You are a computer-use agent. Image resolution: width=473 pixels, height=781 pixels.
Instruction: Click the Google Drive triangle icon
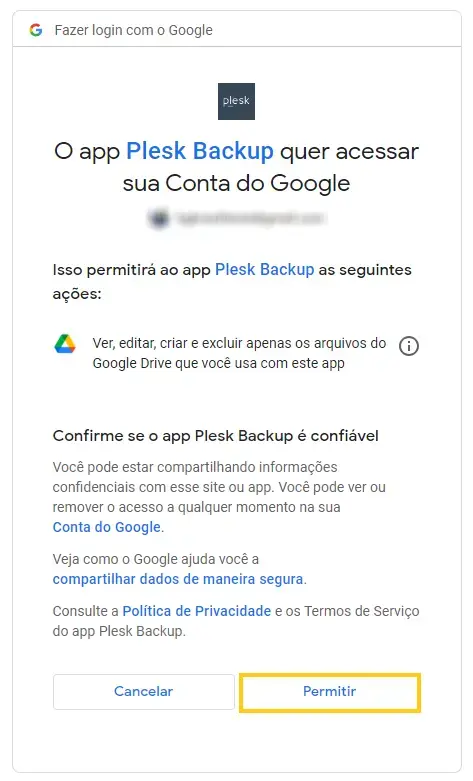pos(65,344)
